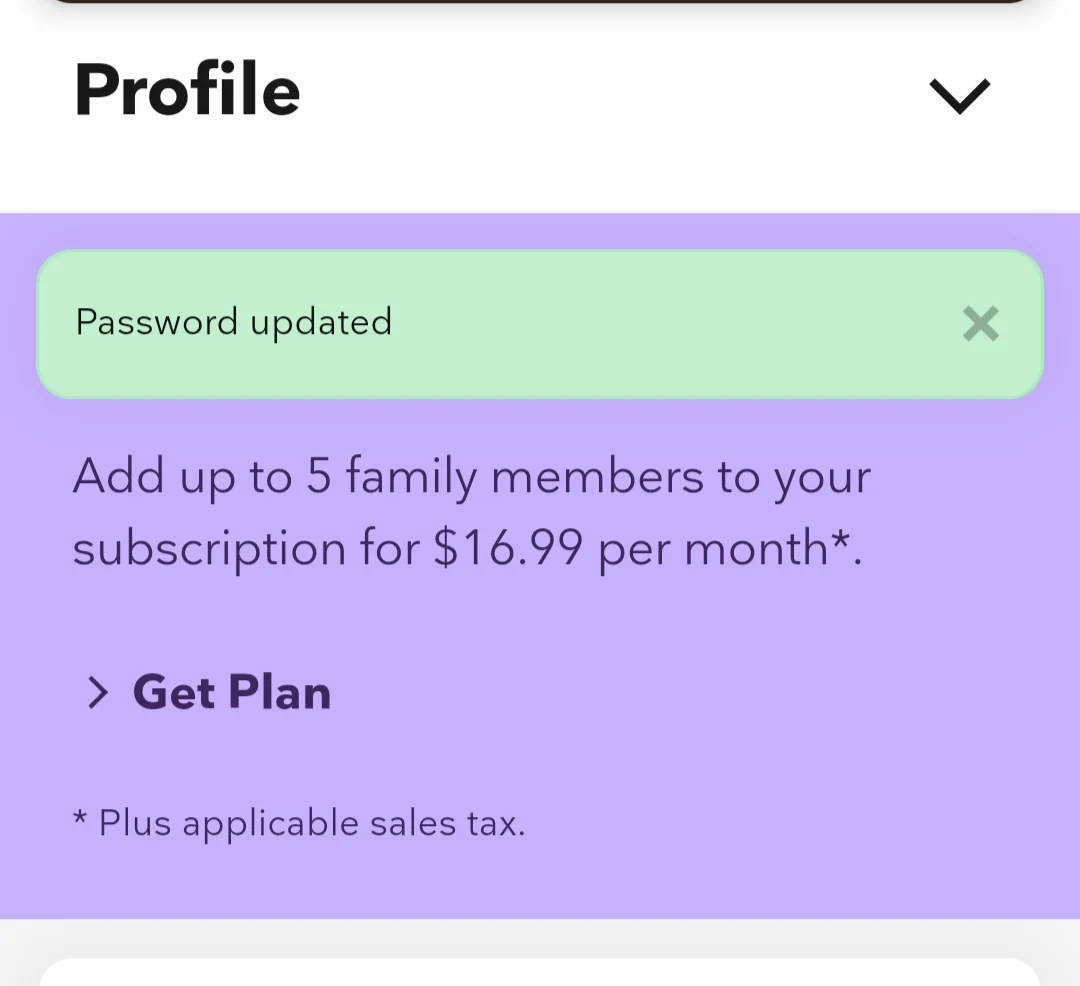
Task: Tap the purple family plan promo panel
Action: coord(540,566)
